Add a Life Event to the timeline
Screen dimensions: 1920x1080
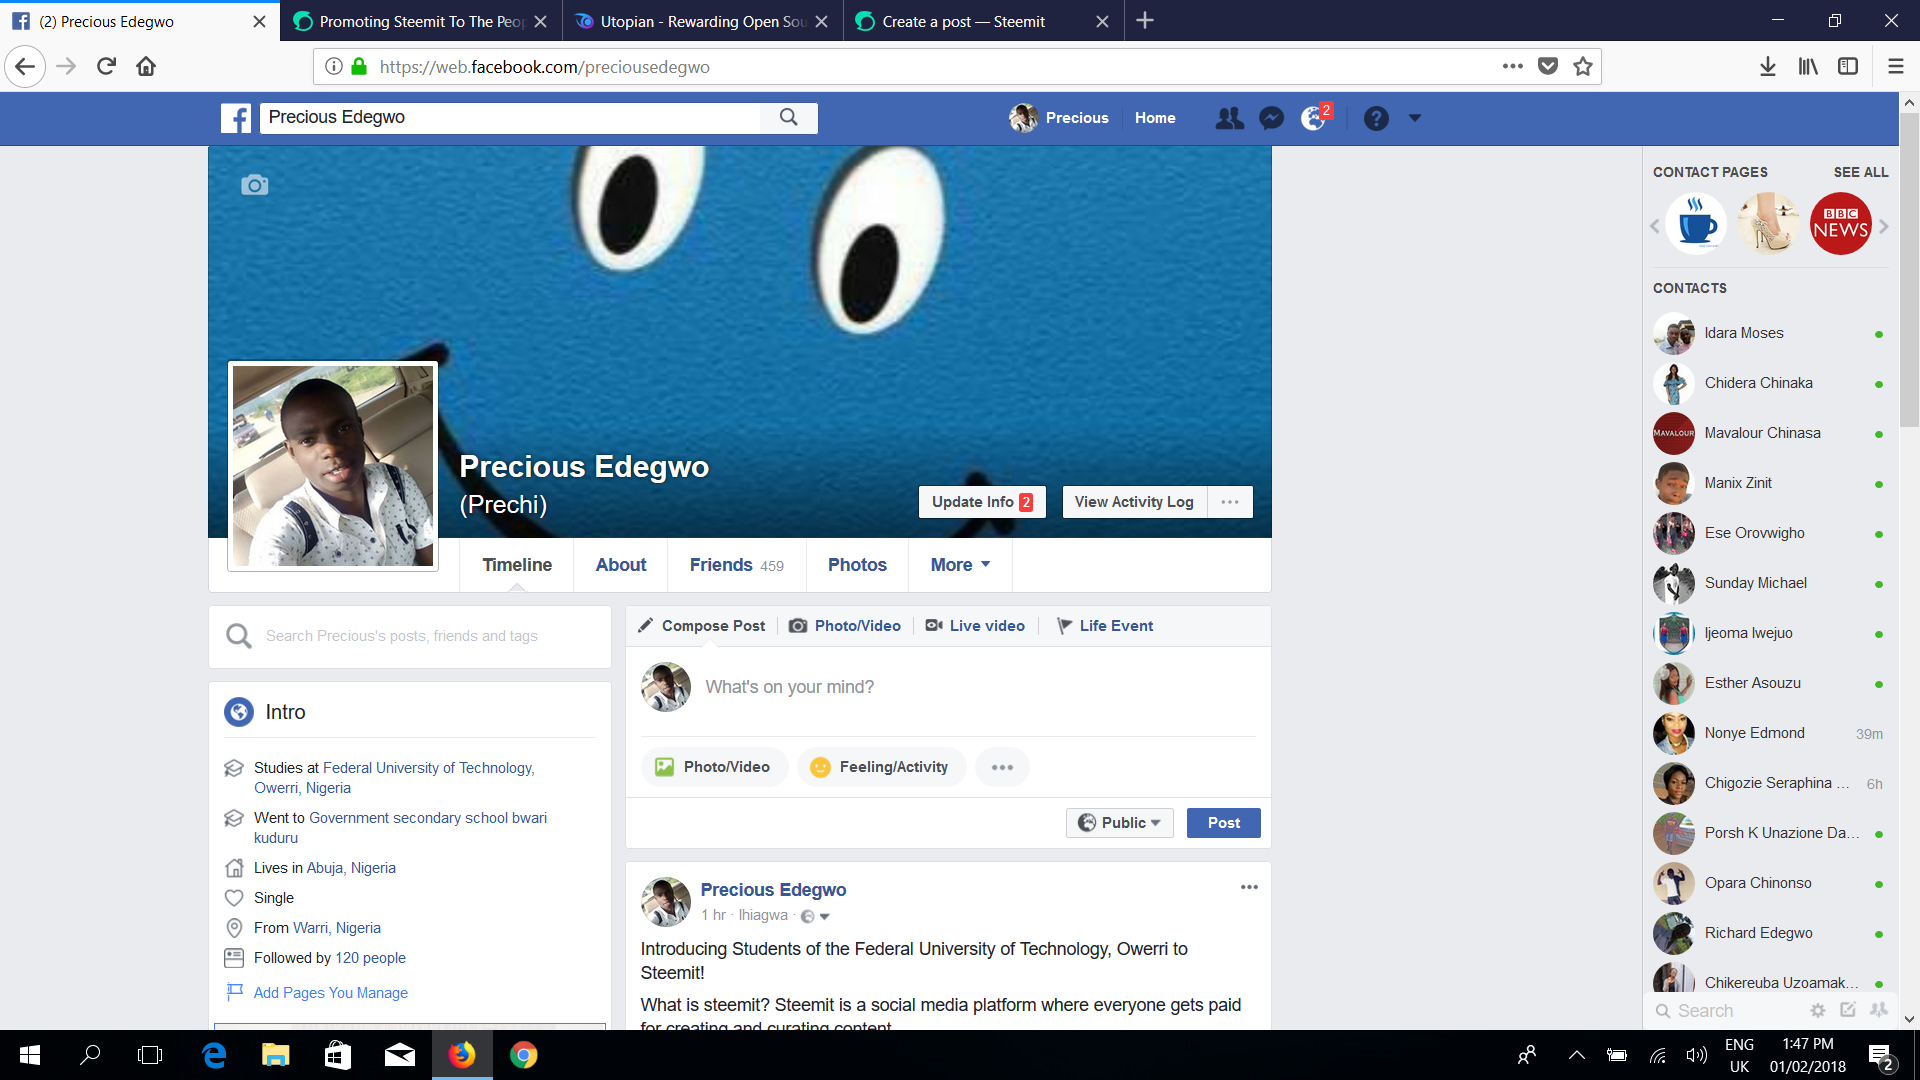[1105, 625]
